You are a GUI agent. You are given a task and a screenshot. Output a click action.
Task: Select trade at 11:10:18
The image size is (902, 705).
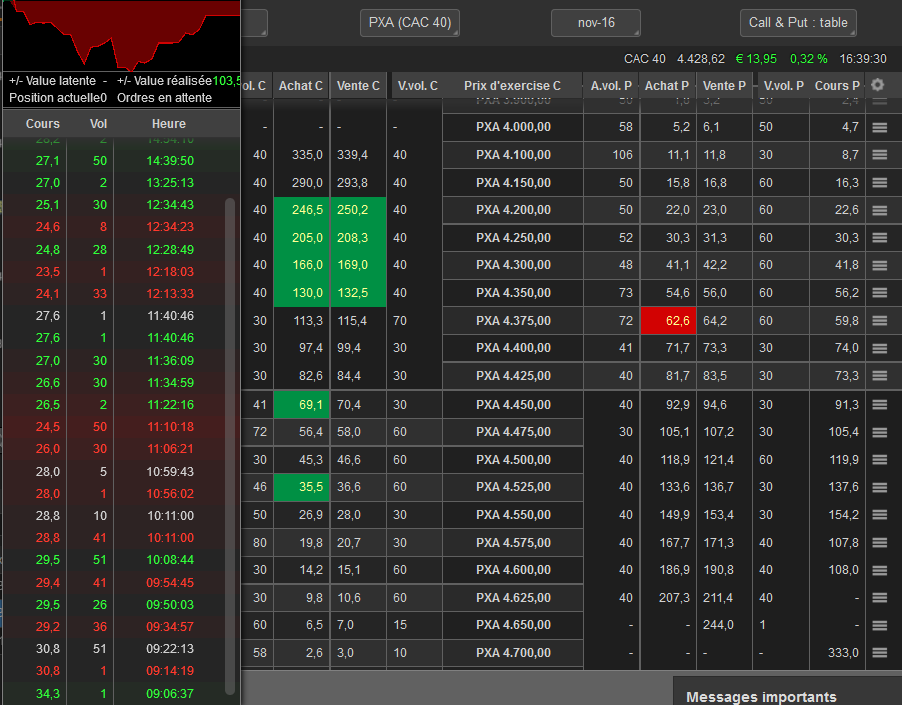[114, 427]
